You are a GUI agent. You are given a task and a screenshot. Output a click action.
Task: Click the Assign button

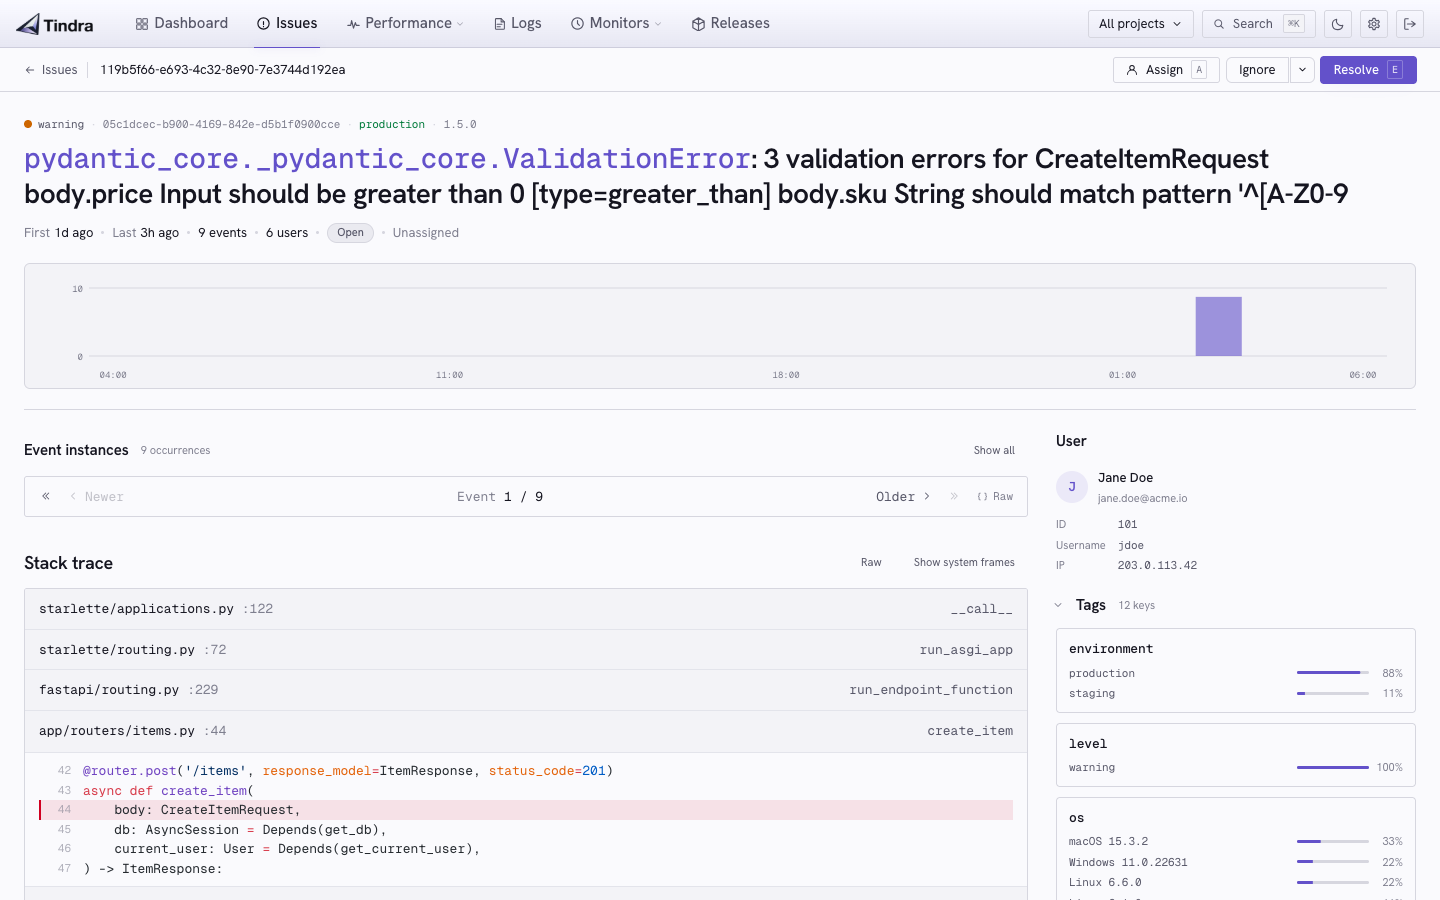1166,70
